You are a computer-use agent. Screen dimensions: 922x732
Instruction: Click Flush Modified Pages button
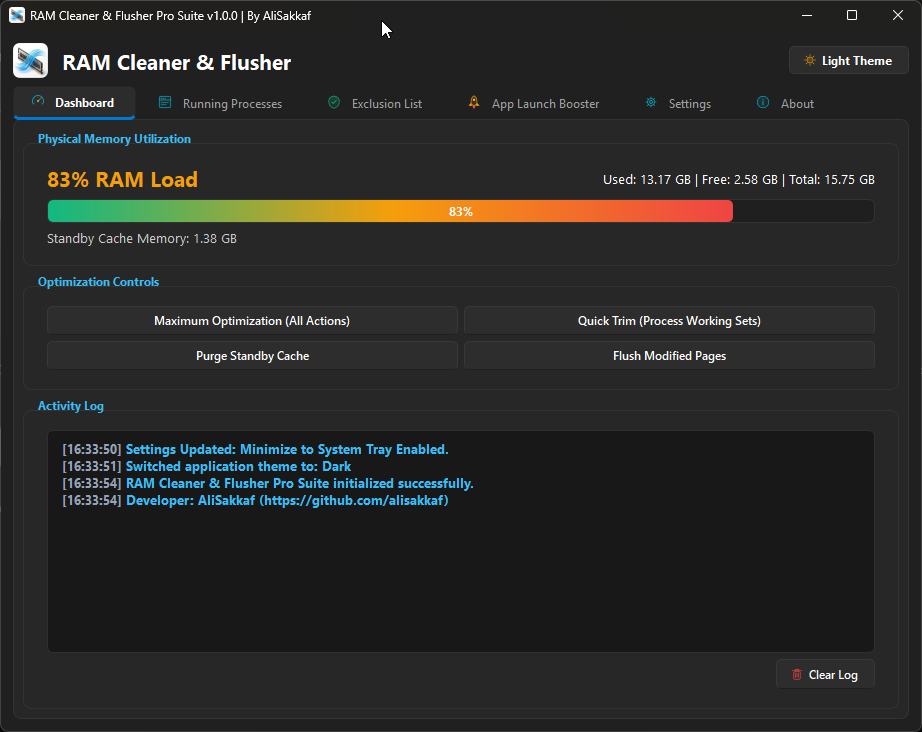[669, 356]
